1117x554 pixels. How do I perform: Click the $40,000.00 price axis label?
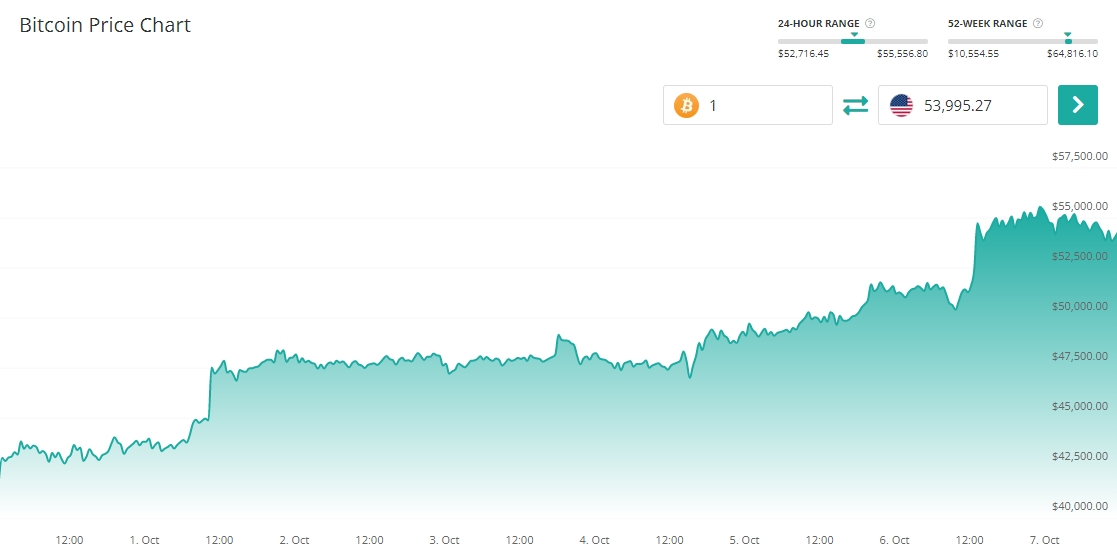click(x=1080, y=506)
